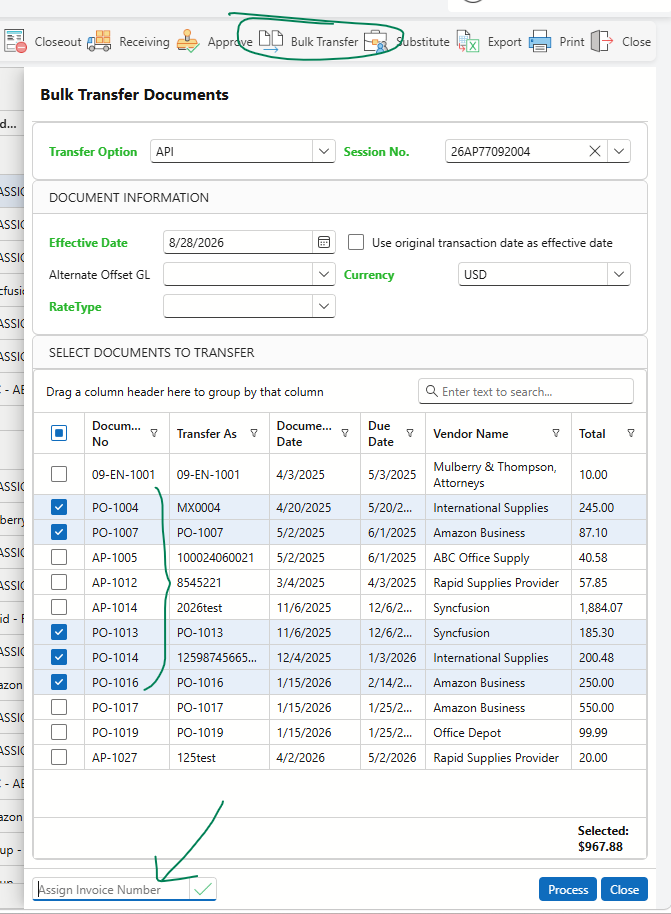
Task: Check the AP-1014 row checkbox
Action: coord(59,607)
